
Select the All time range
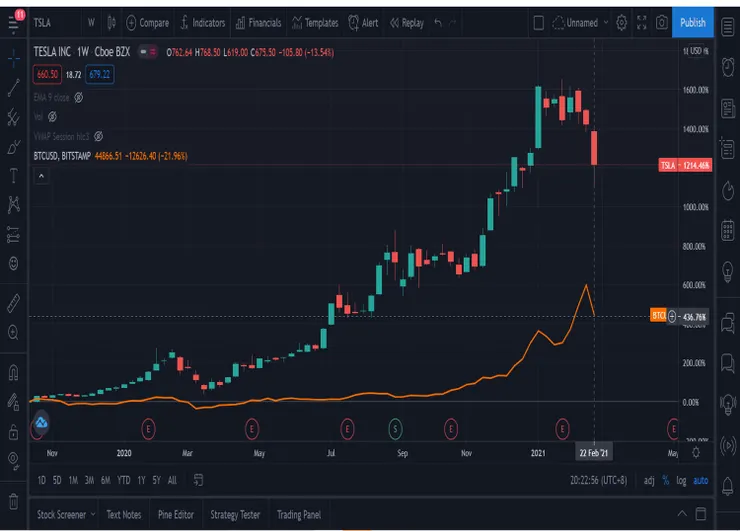click(x=172, y=480)
